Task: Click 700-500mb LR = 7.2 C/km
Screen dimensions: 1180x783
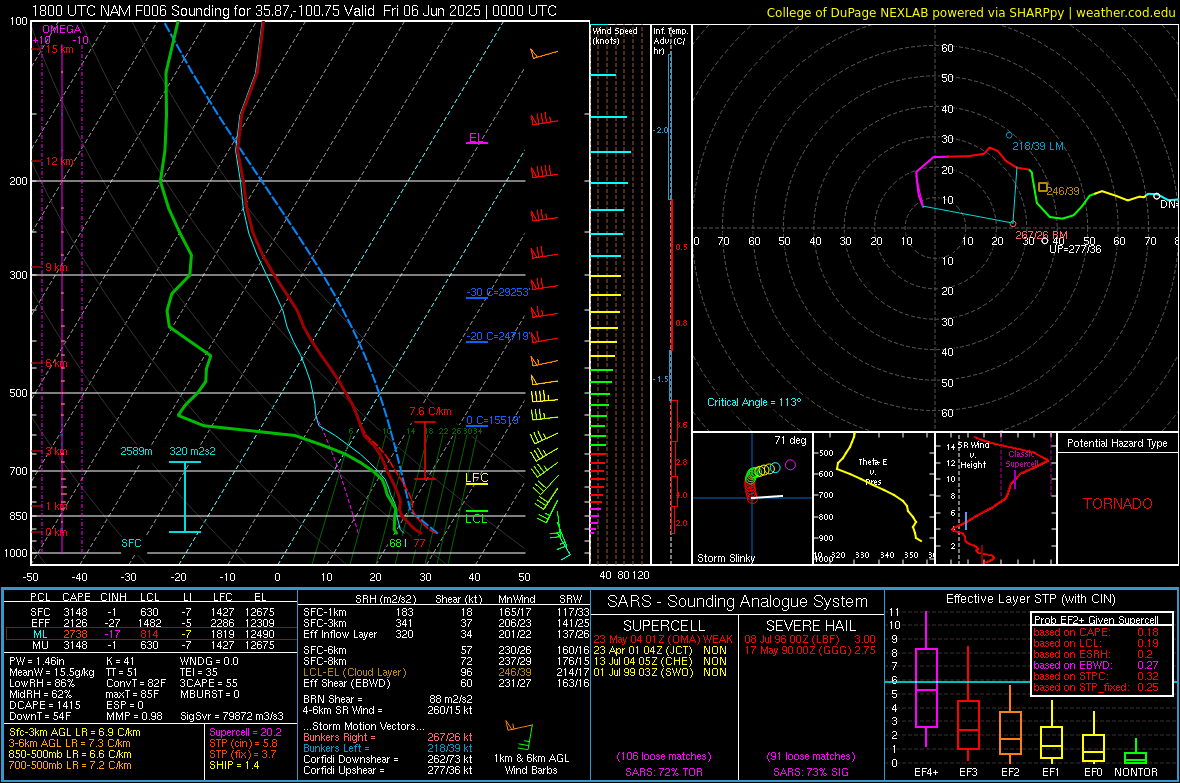Action: [70, 765]
